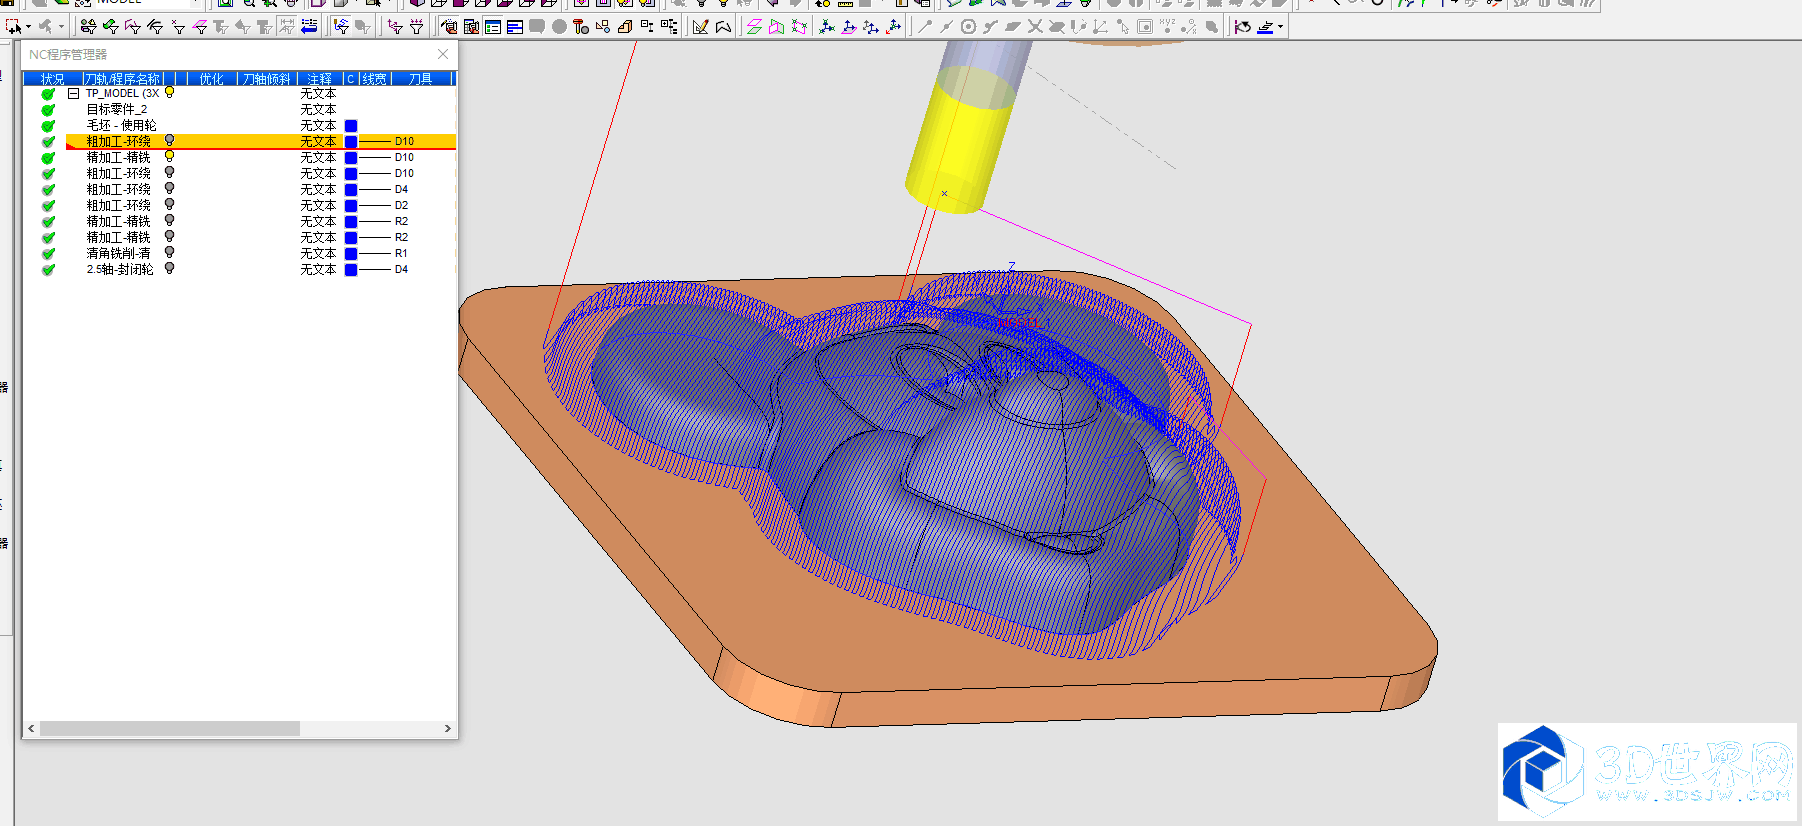
Task: Click the funnel filter icon with dots
Action: pyautogui.click(x=416, y=26)
